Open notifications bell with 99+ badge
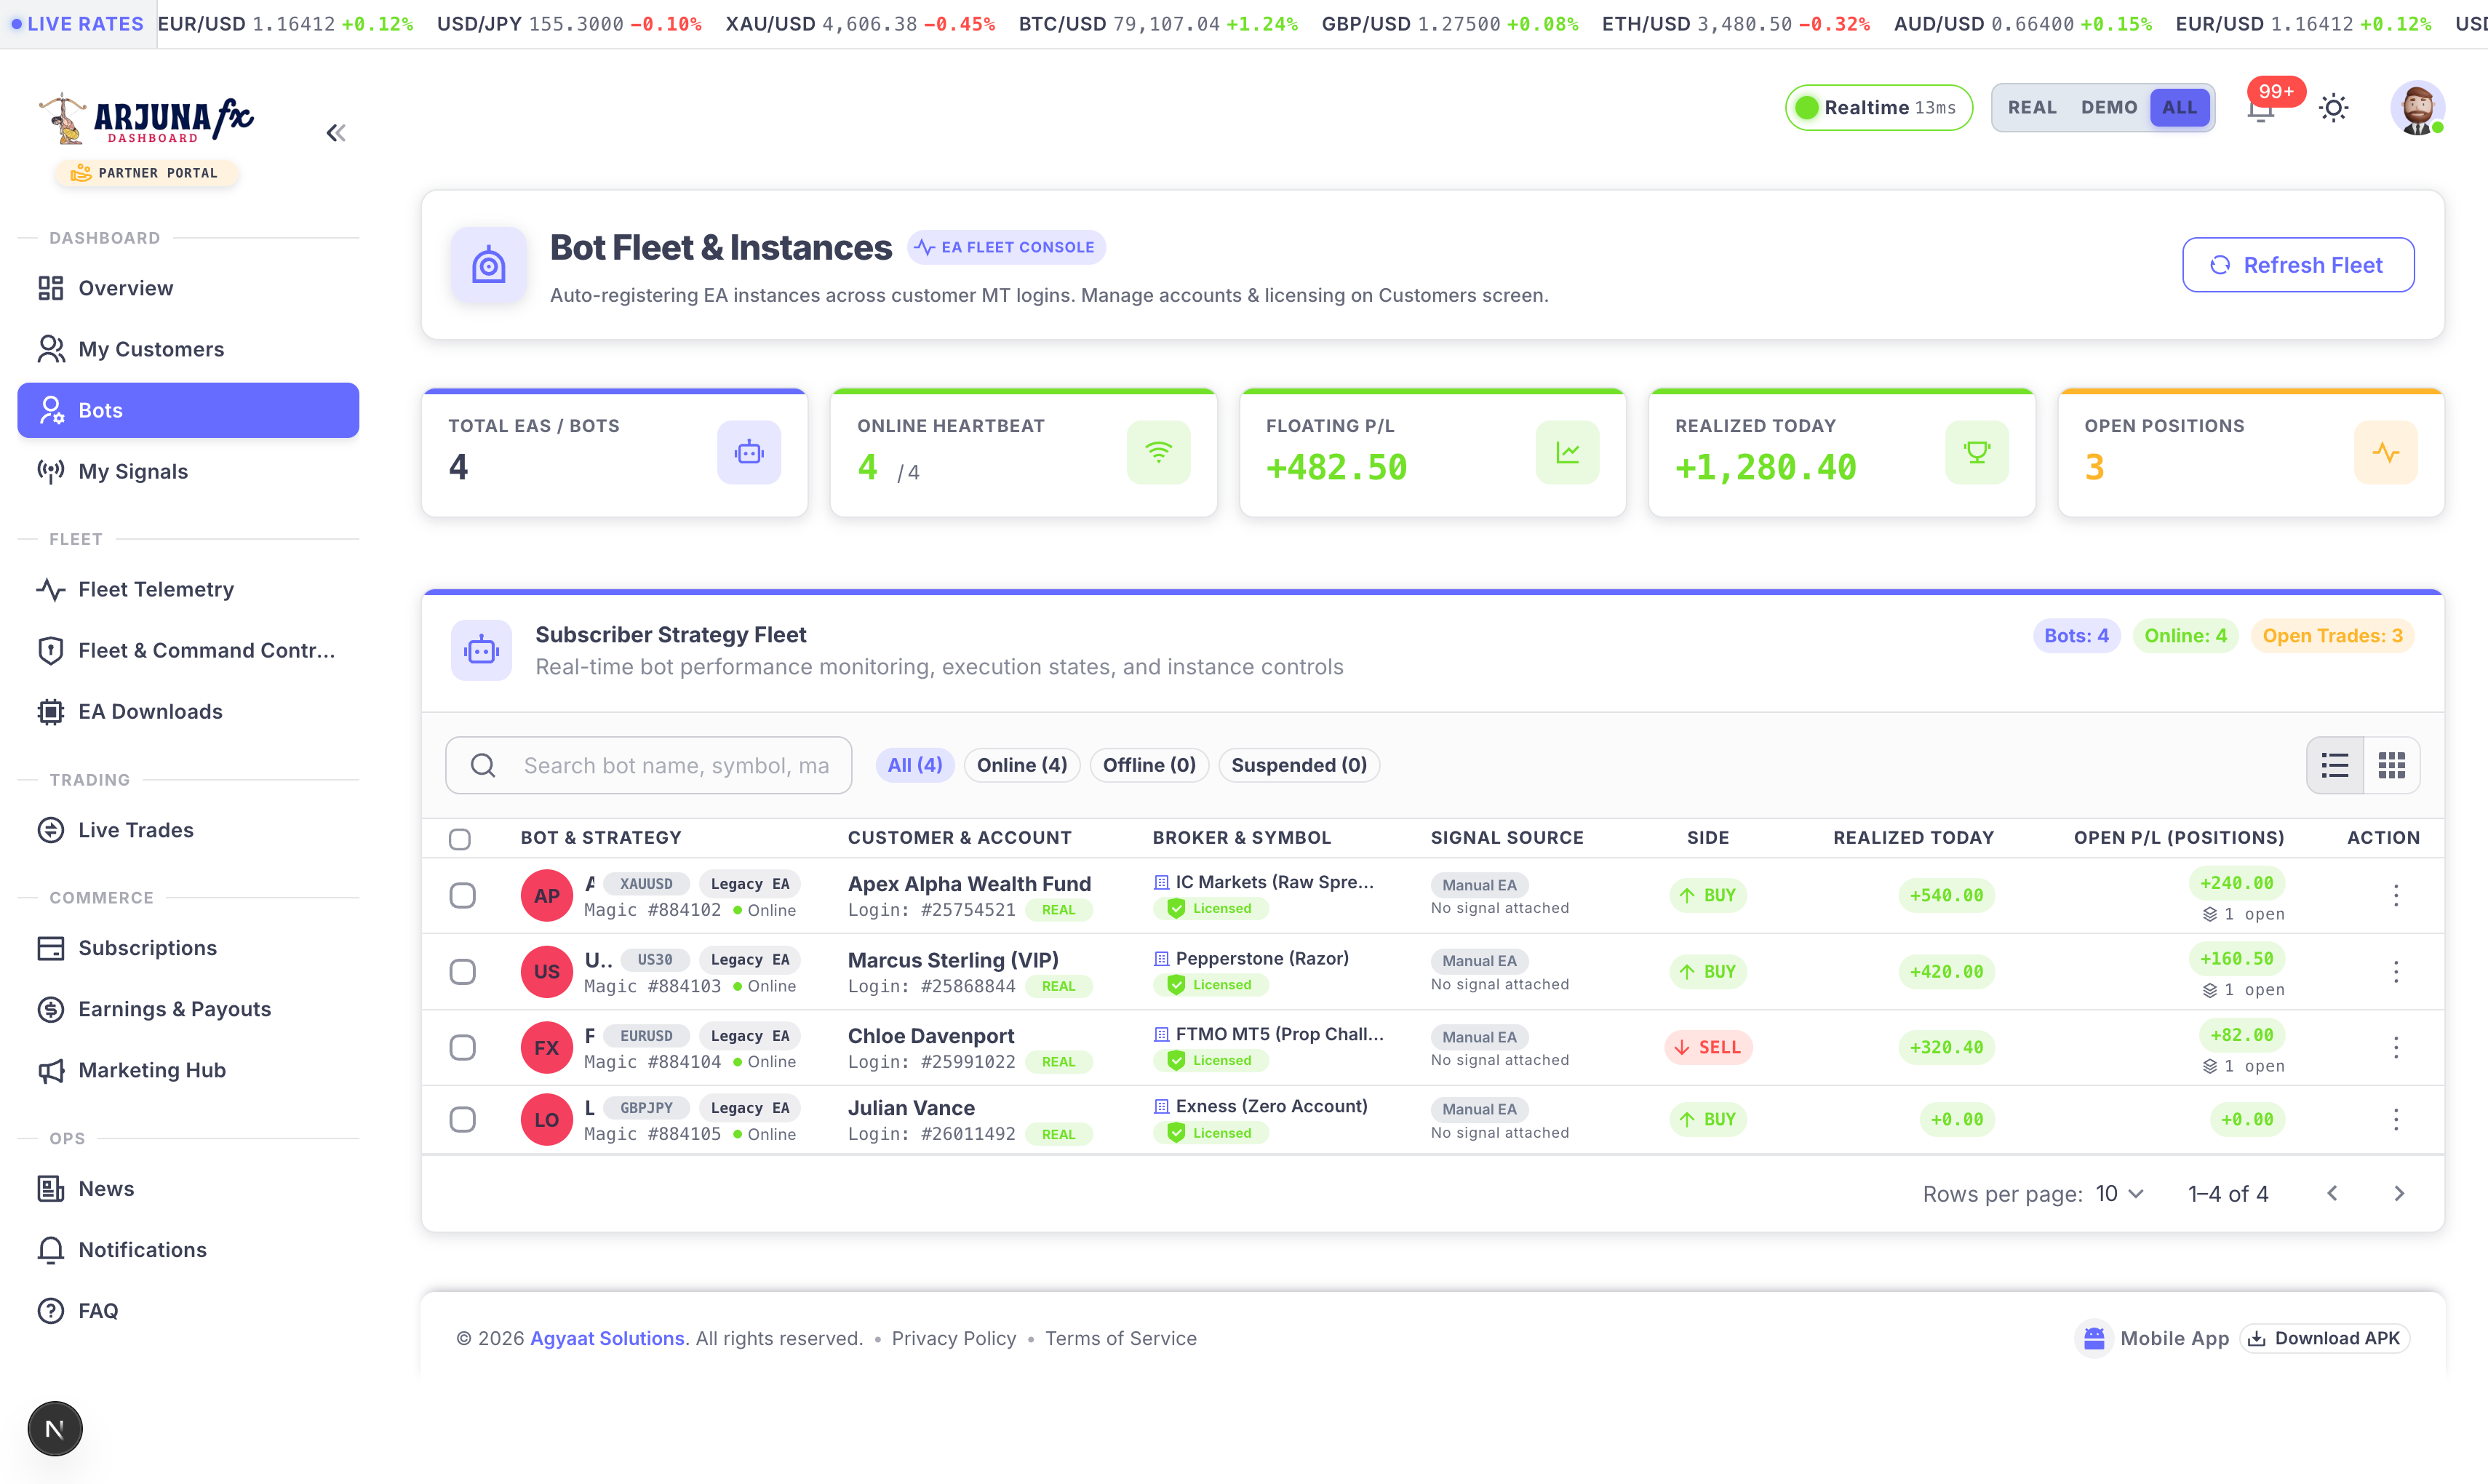 point(2262,108)
